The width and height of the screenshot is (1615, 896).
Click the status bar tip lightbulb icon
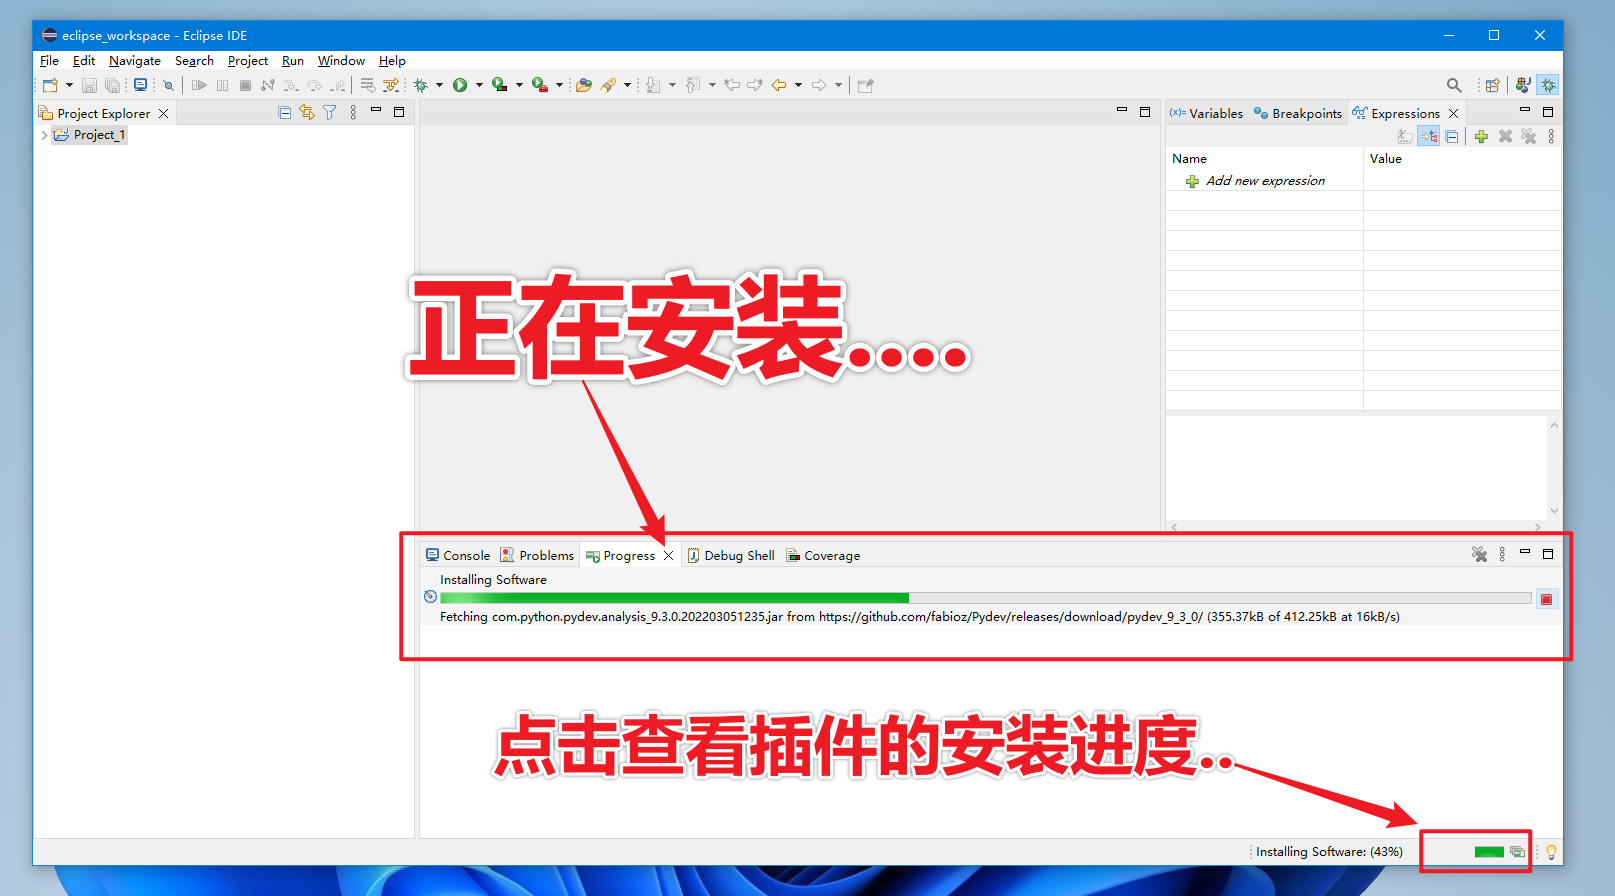click(1551, 852)
